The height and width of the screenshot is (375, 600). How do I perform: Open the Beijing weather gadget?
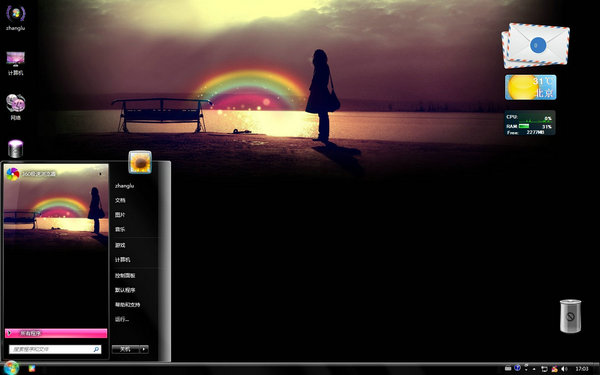point(530,87)
